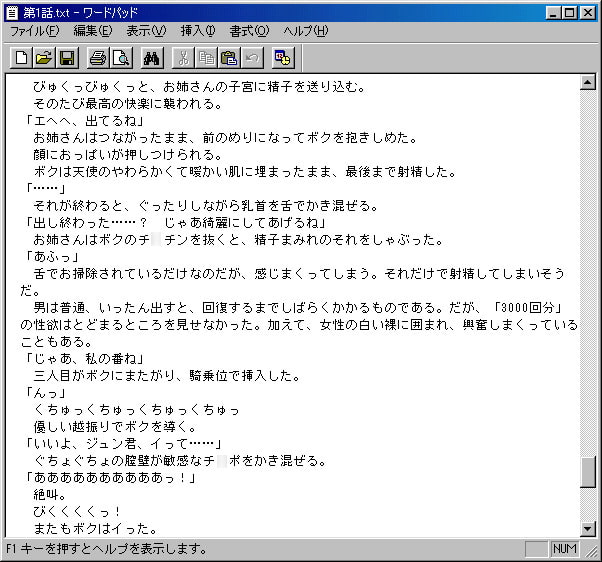Open the ファイル(F) menu
602x562 pixels.
click(x=34, y=31)
